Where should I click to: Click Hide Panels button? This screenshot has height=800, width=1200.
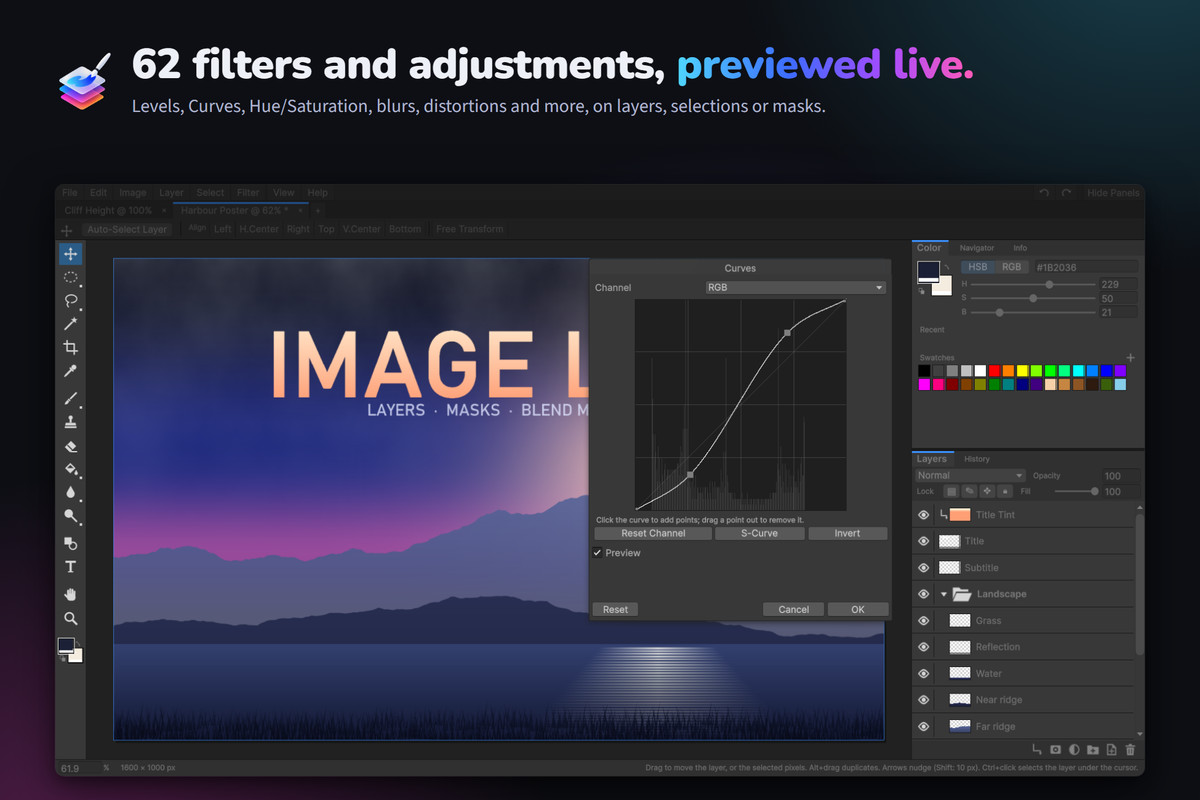point(1112,193)
